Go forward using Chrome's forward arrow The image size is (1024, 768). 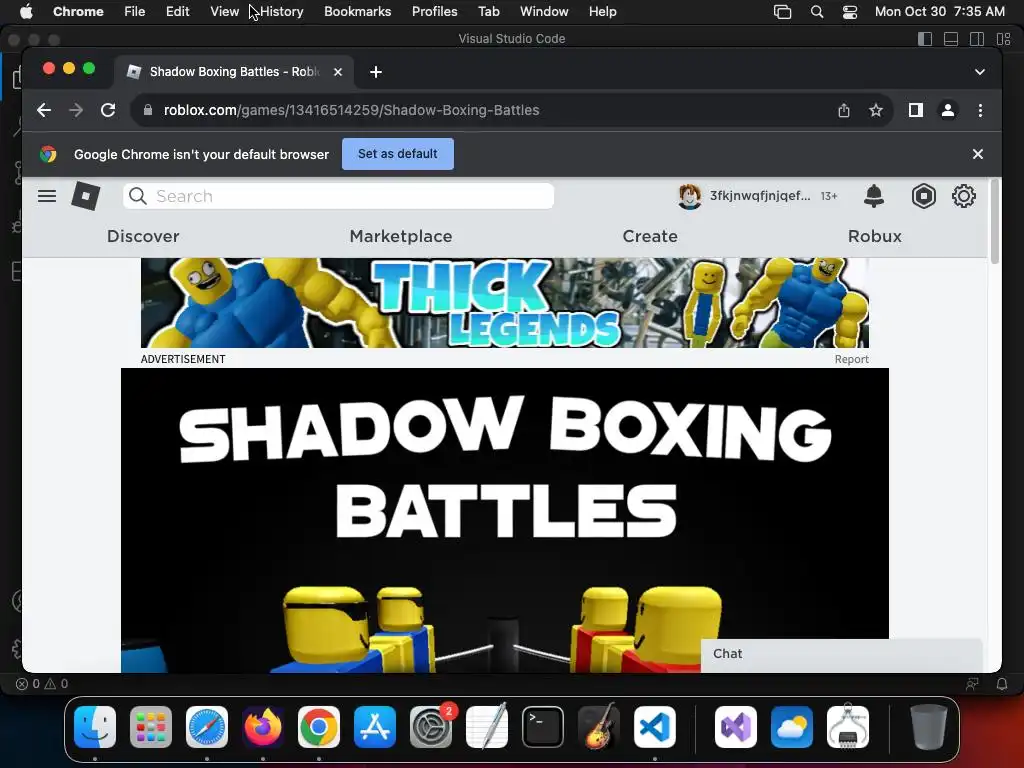pyautogui.click(x=76, y=110)
